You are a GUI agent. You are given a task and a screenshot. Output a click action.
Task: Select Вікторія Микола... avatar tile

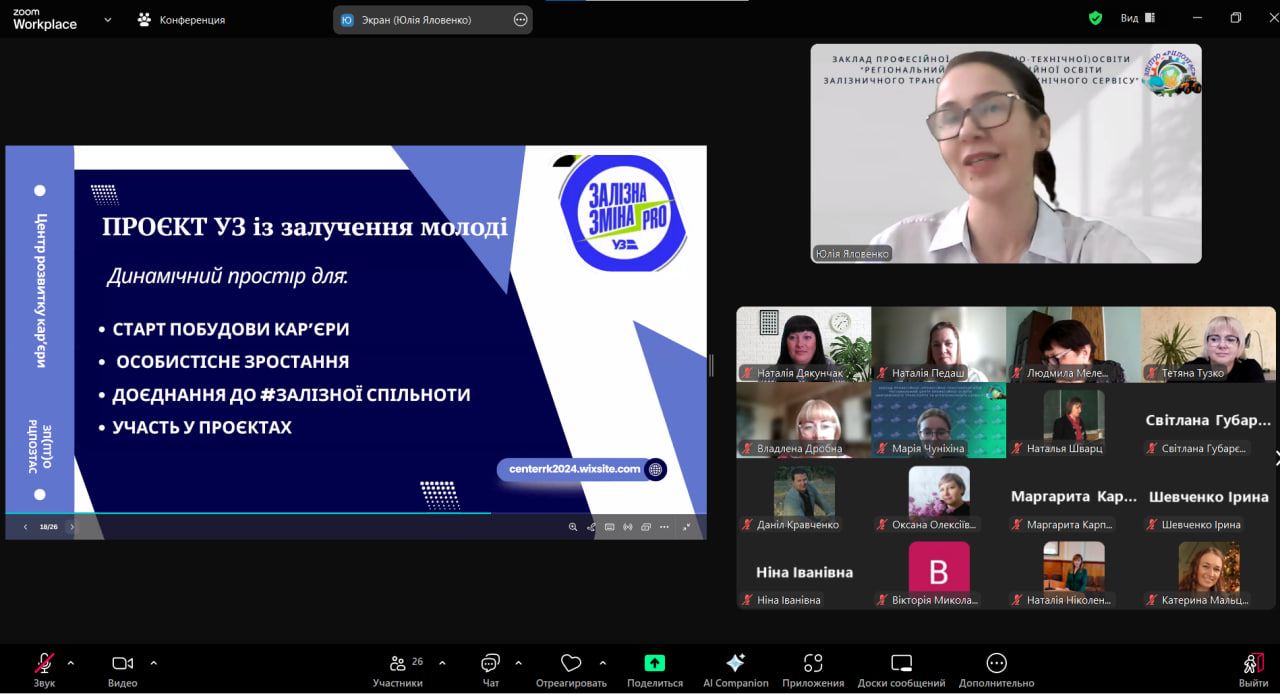938,572
